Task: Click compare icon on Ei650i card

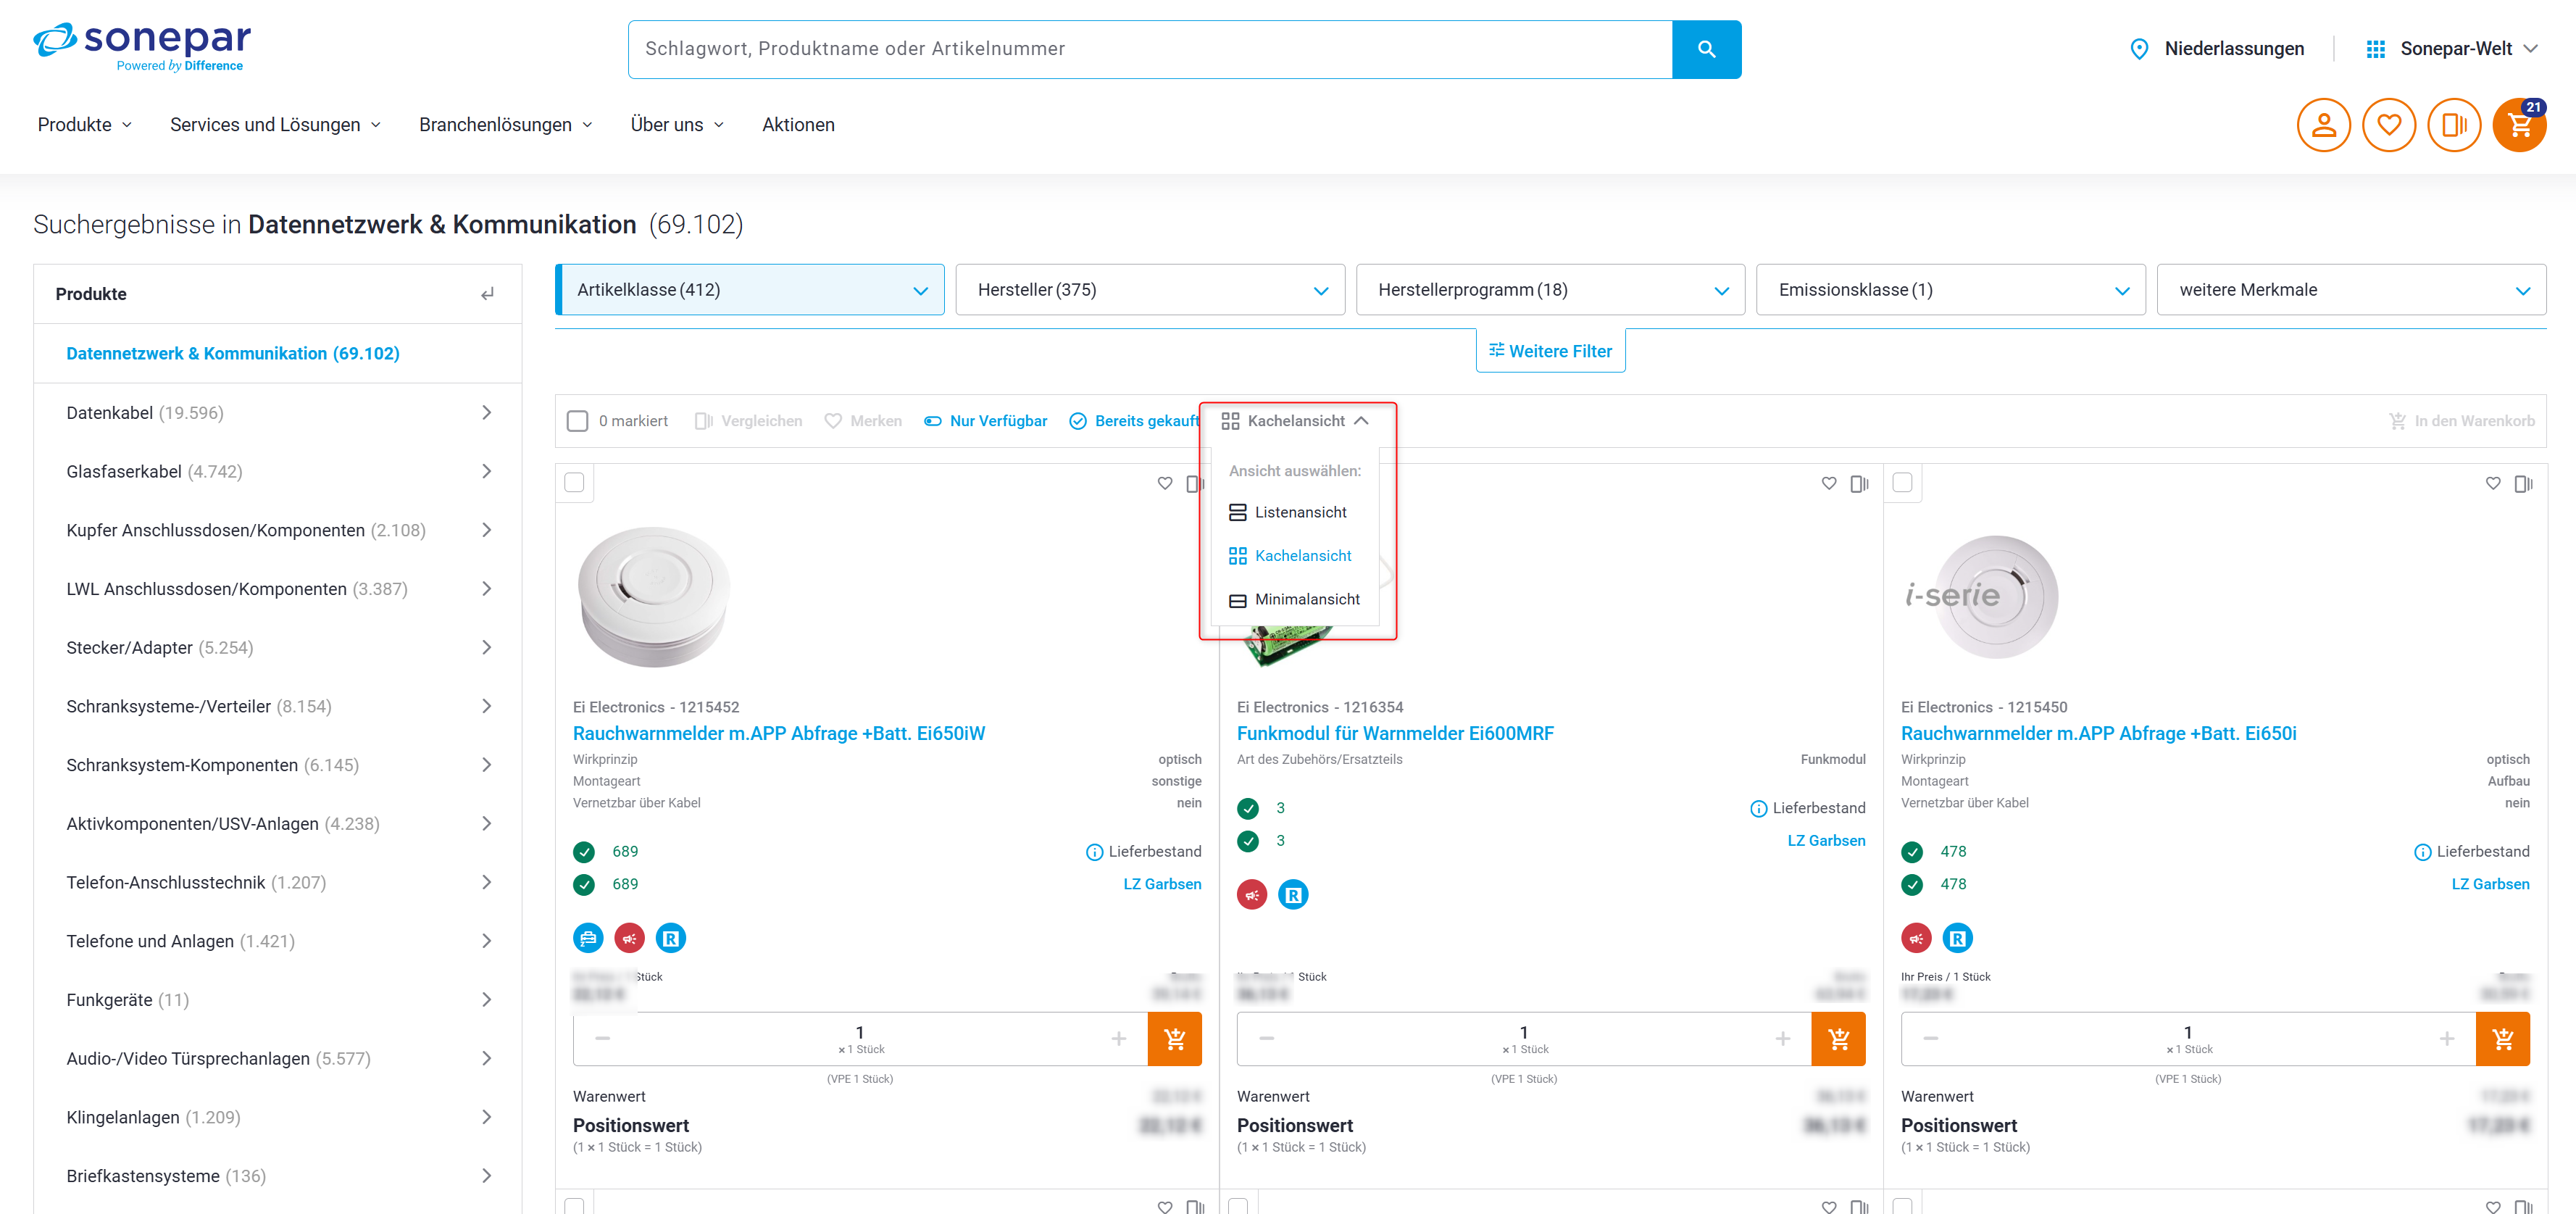Action: 2523,483
